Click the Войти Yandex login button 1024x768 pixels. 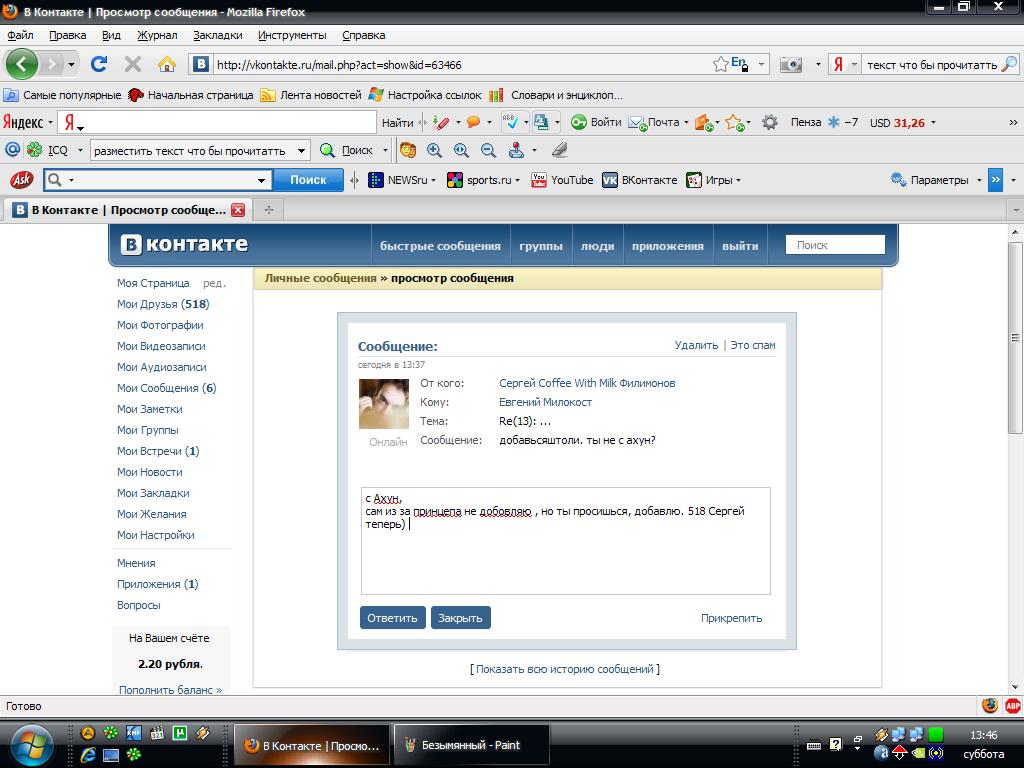click(596, 122)
